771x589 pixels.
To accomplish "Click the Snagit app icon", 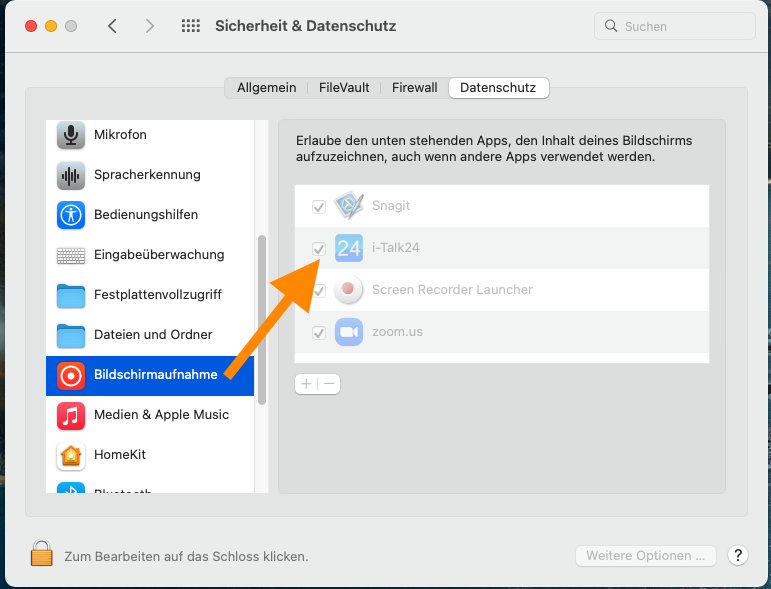I will [349, 206].
